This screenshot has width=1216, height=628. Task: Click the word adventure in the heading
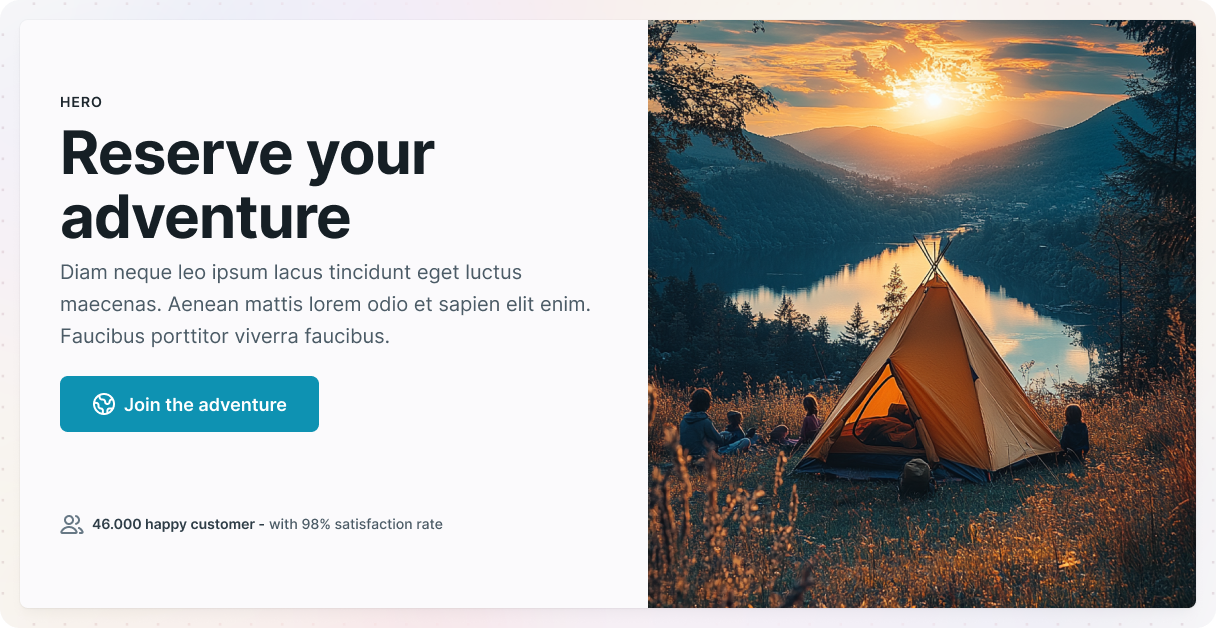point(206,217)
